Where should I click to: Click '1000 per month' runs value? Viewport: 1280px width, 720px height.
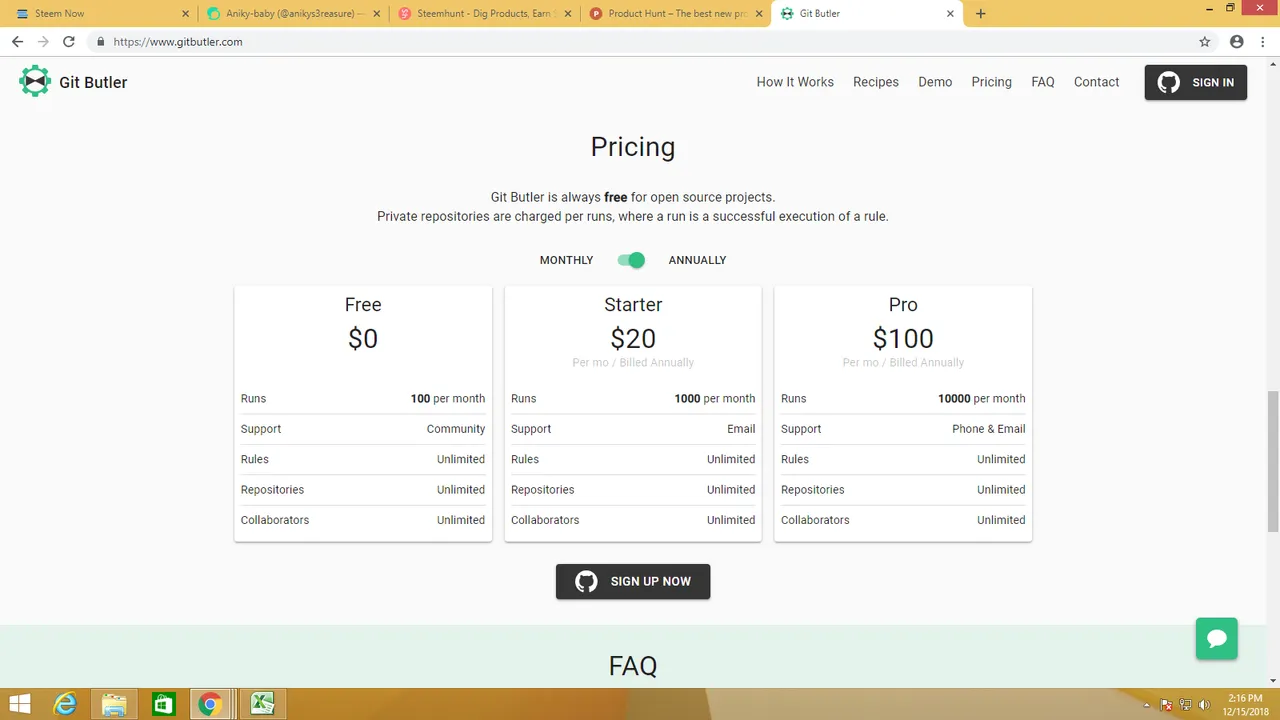714,398
